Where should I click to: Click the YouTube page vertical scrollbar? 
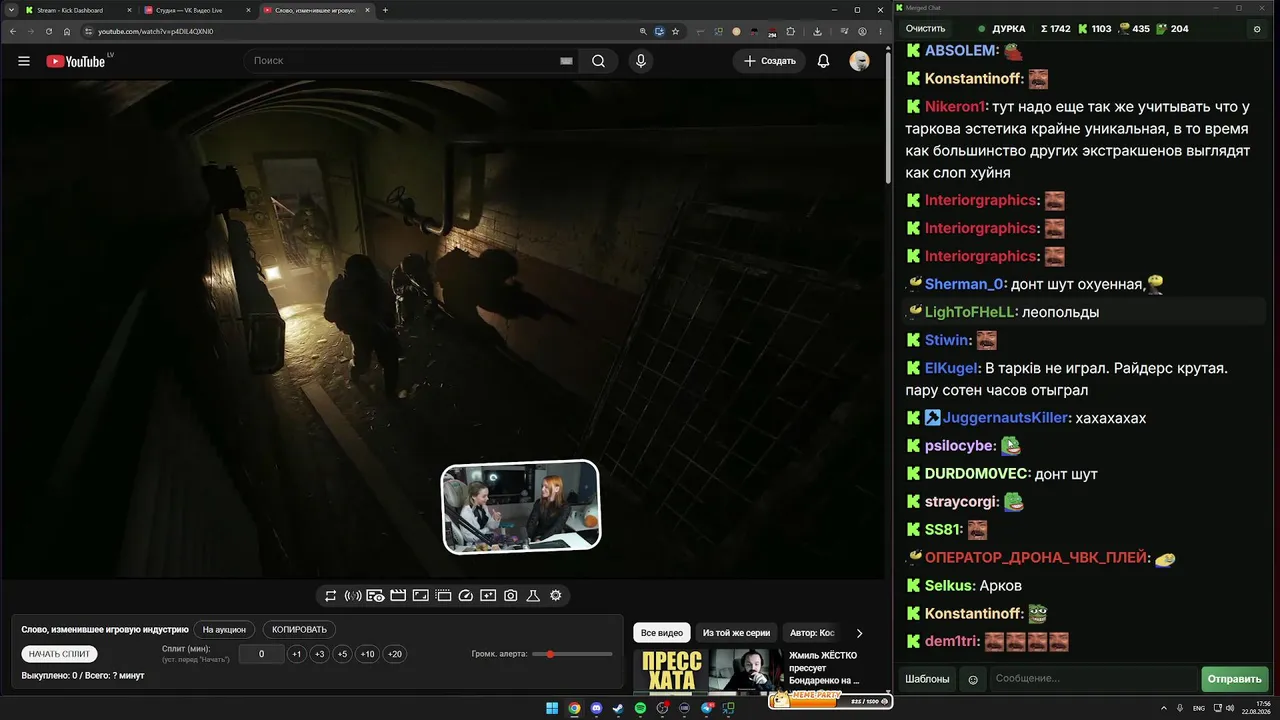888,120
